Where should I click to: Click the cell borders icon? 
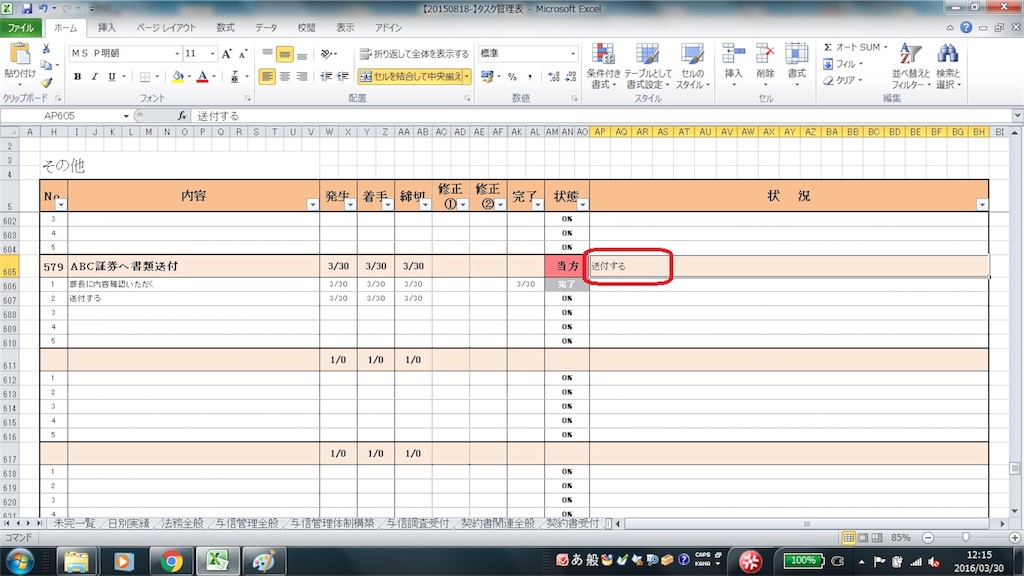(145, 77)
